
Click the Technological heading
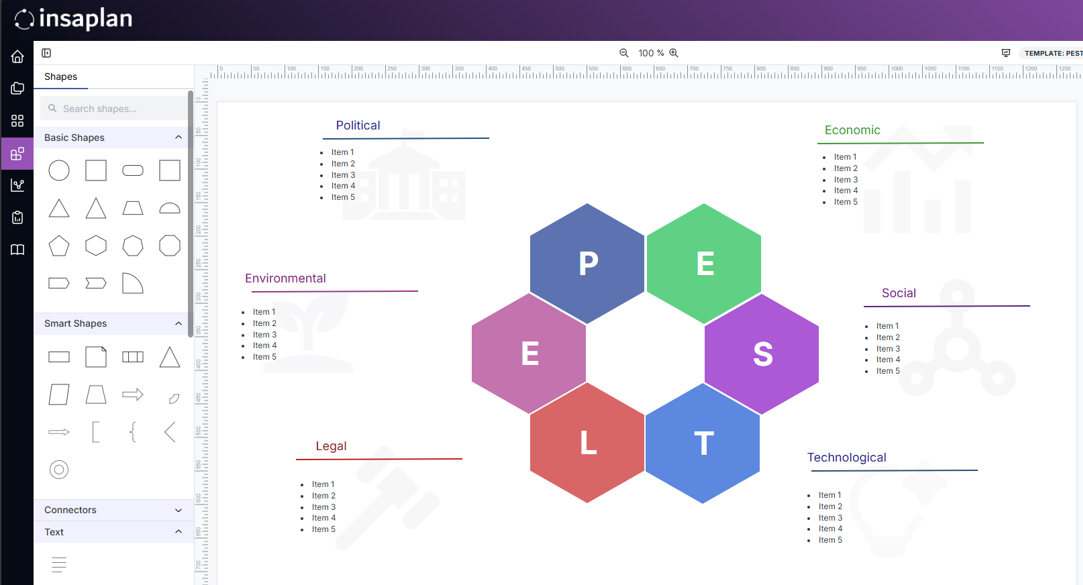[847, 457]
